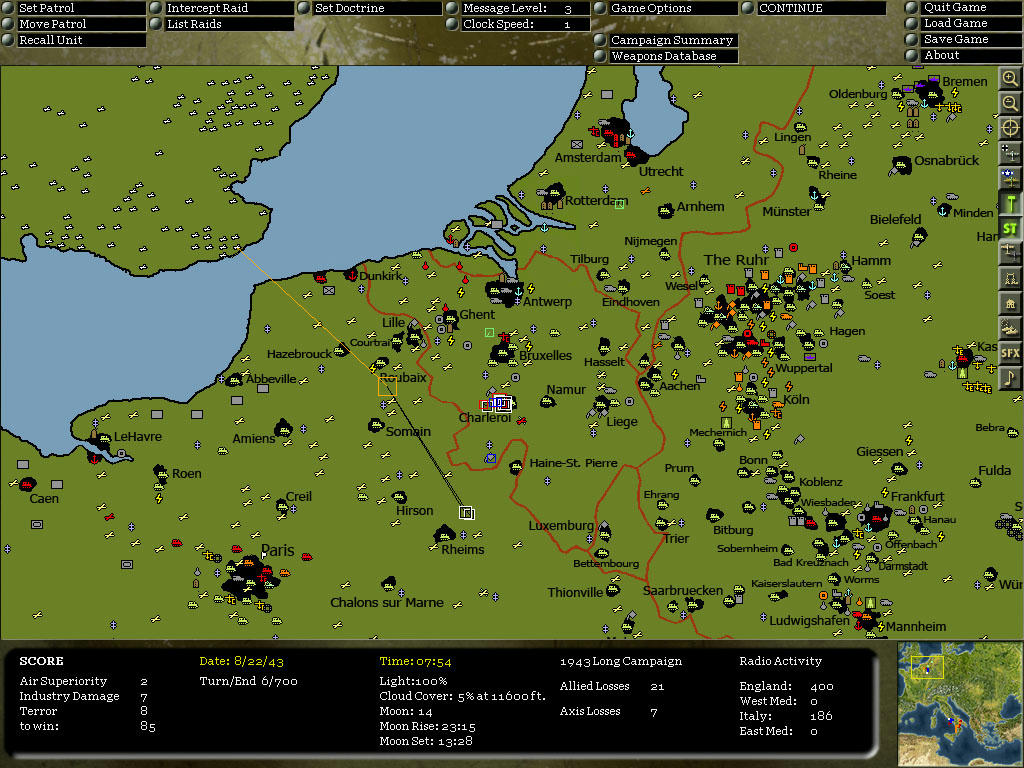Click the building targets icon in the sidebar
1024x768 pixels.
1010,303
